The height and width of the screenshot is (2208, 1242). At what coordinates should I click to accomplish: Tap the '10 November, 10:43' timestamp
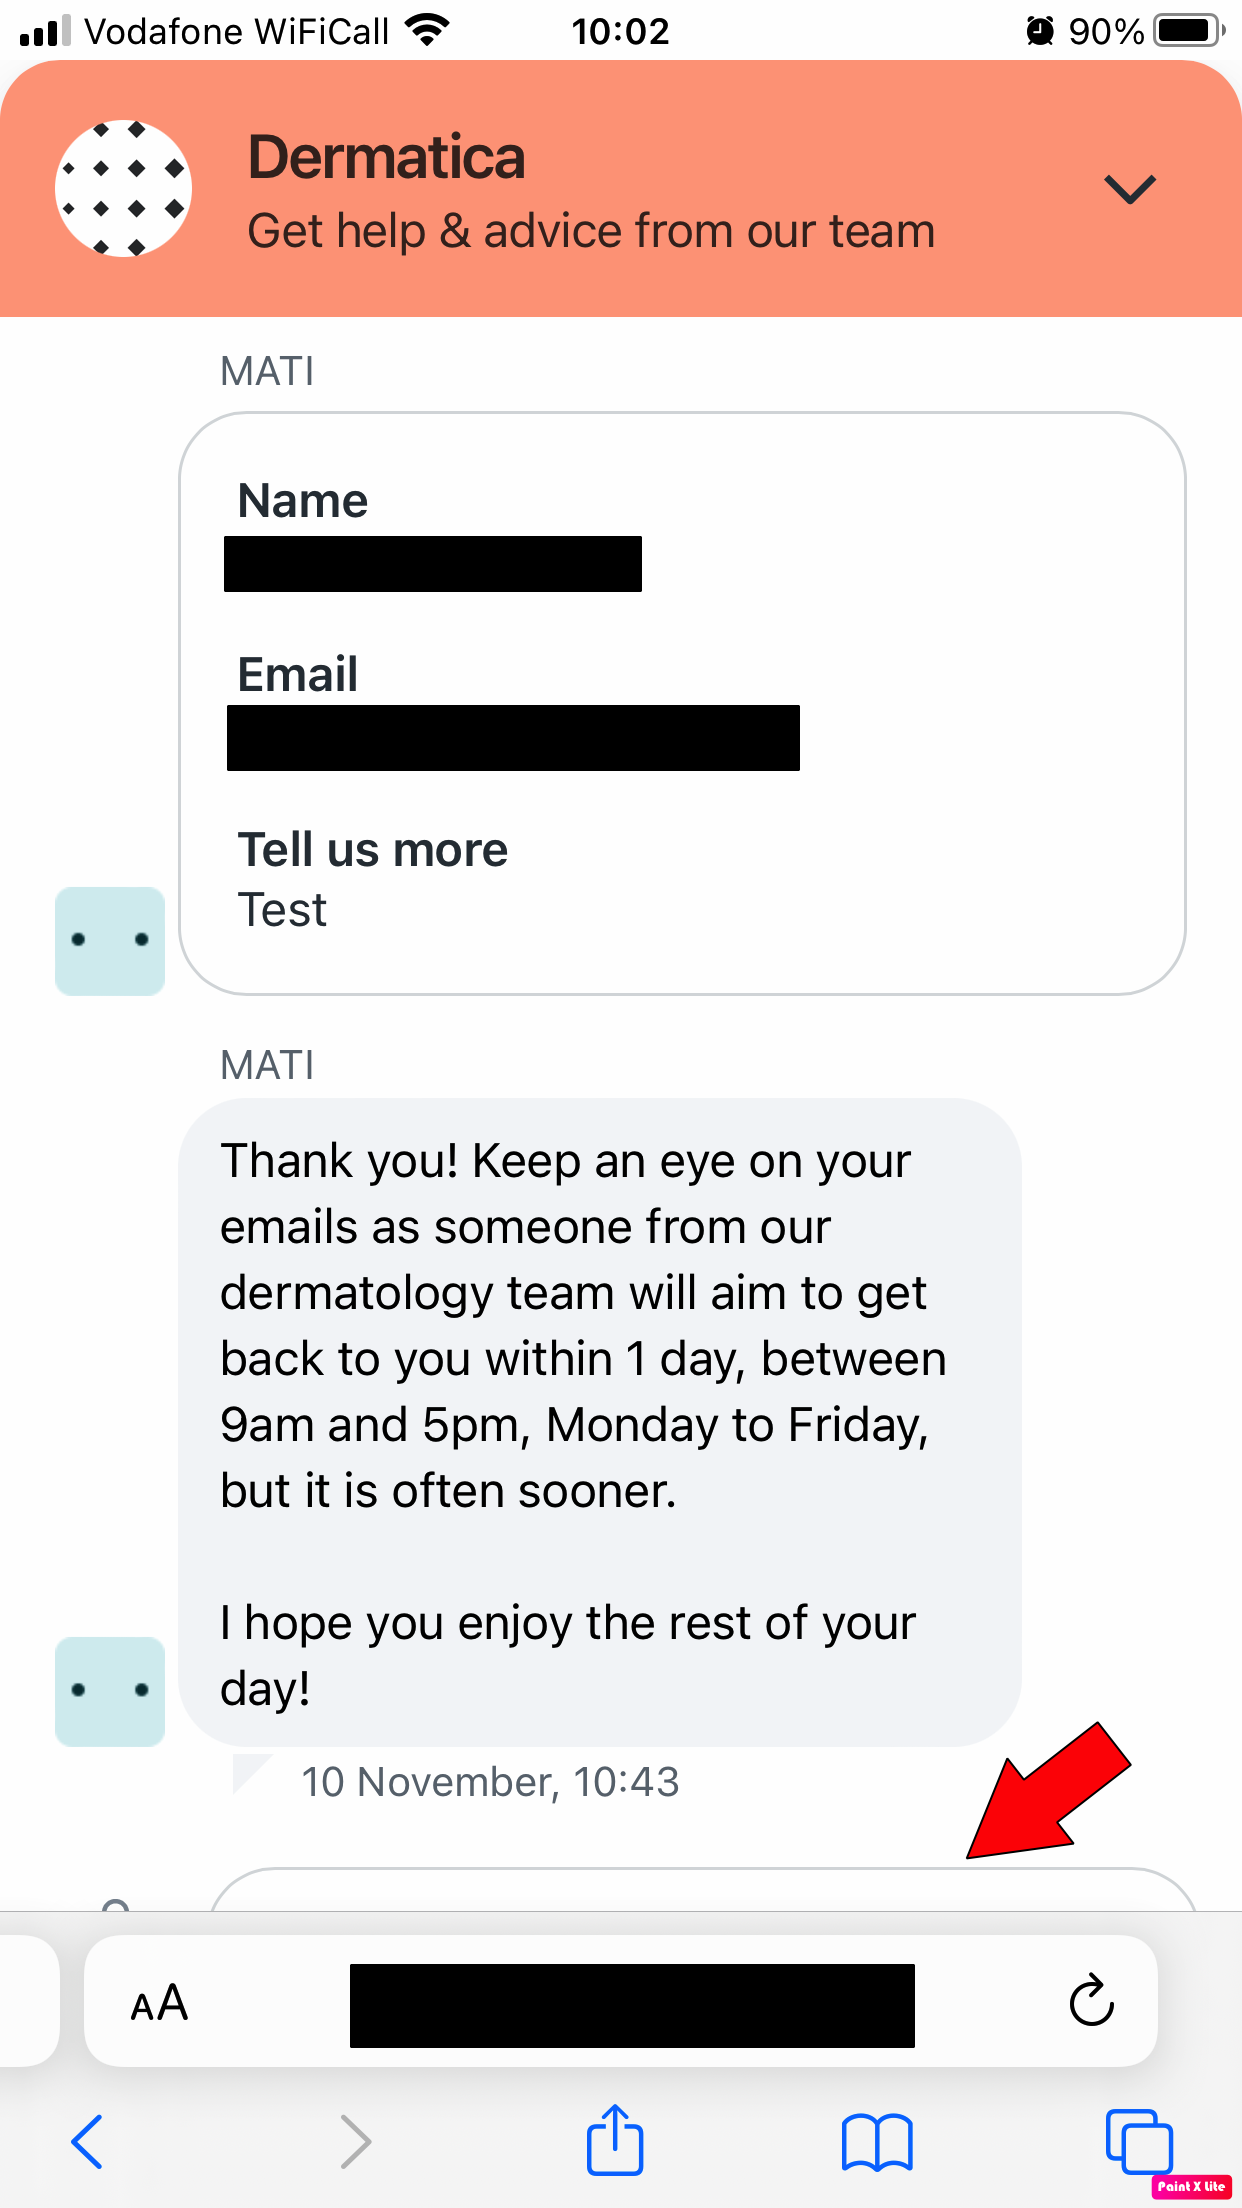tap(490, 1782)
